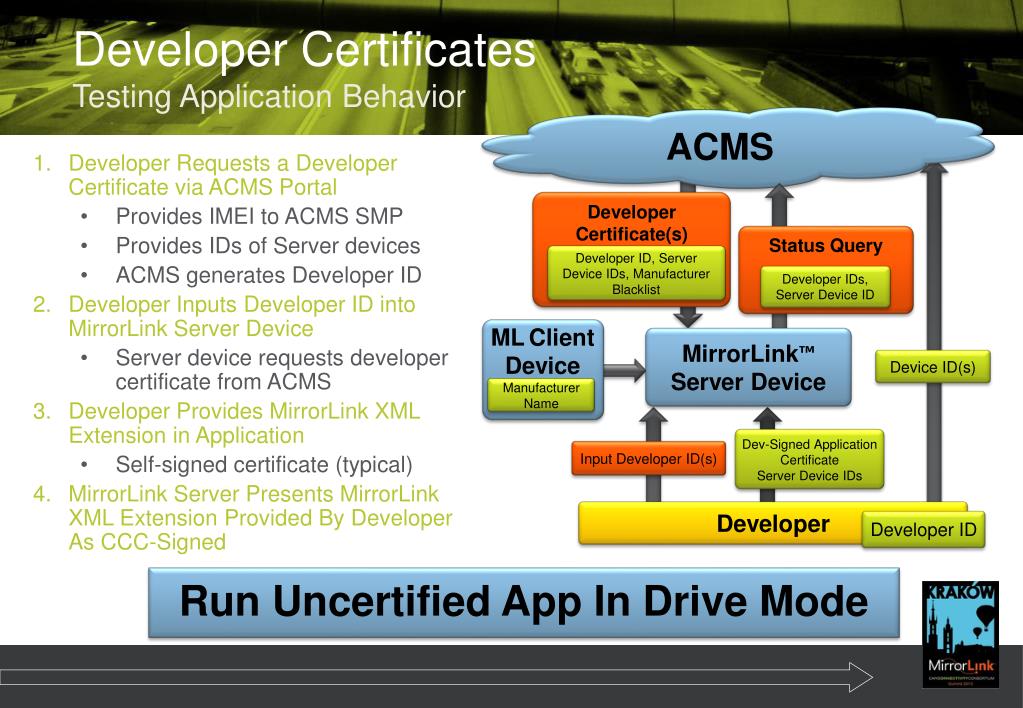The image size is (1023, 708).
Task: Click the tall arrow from Developer to ACMS
Action: [x=934, y=333]
